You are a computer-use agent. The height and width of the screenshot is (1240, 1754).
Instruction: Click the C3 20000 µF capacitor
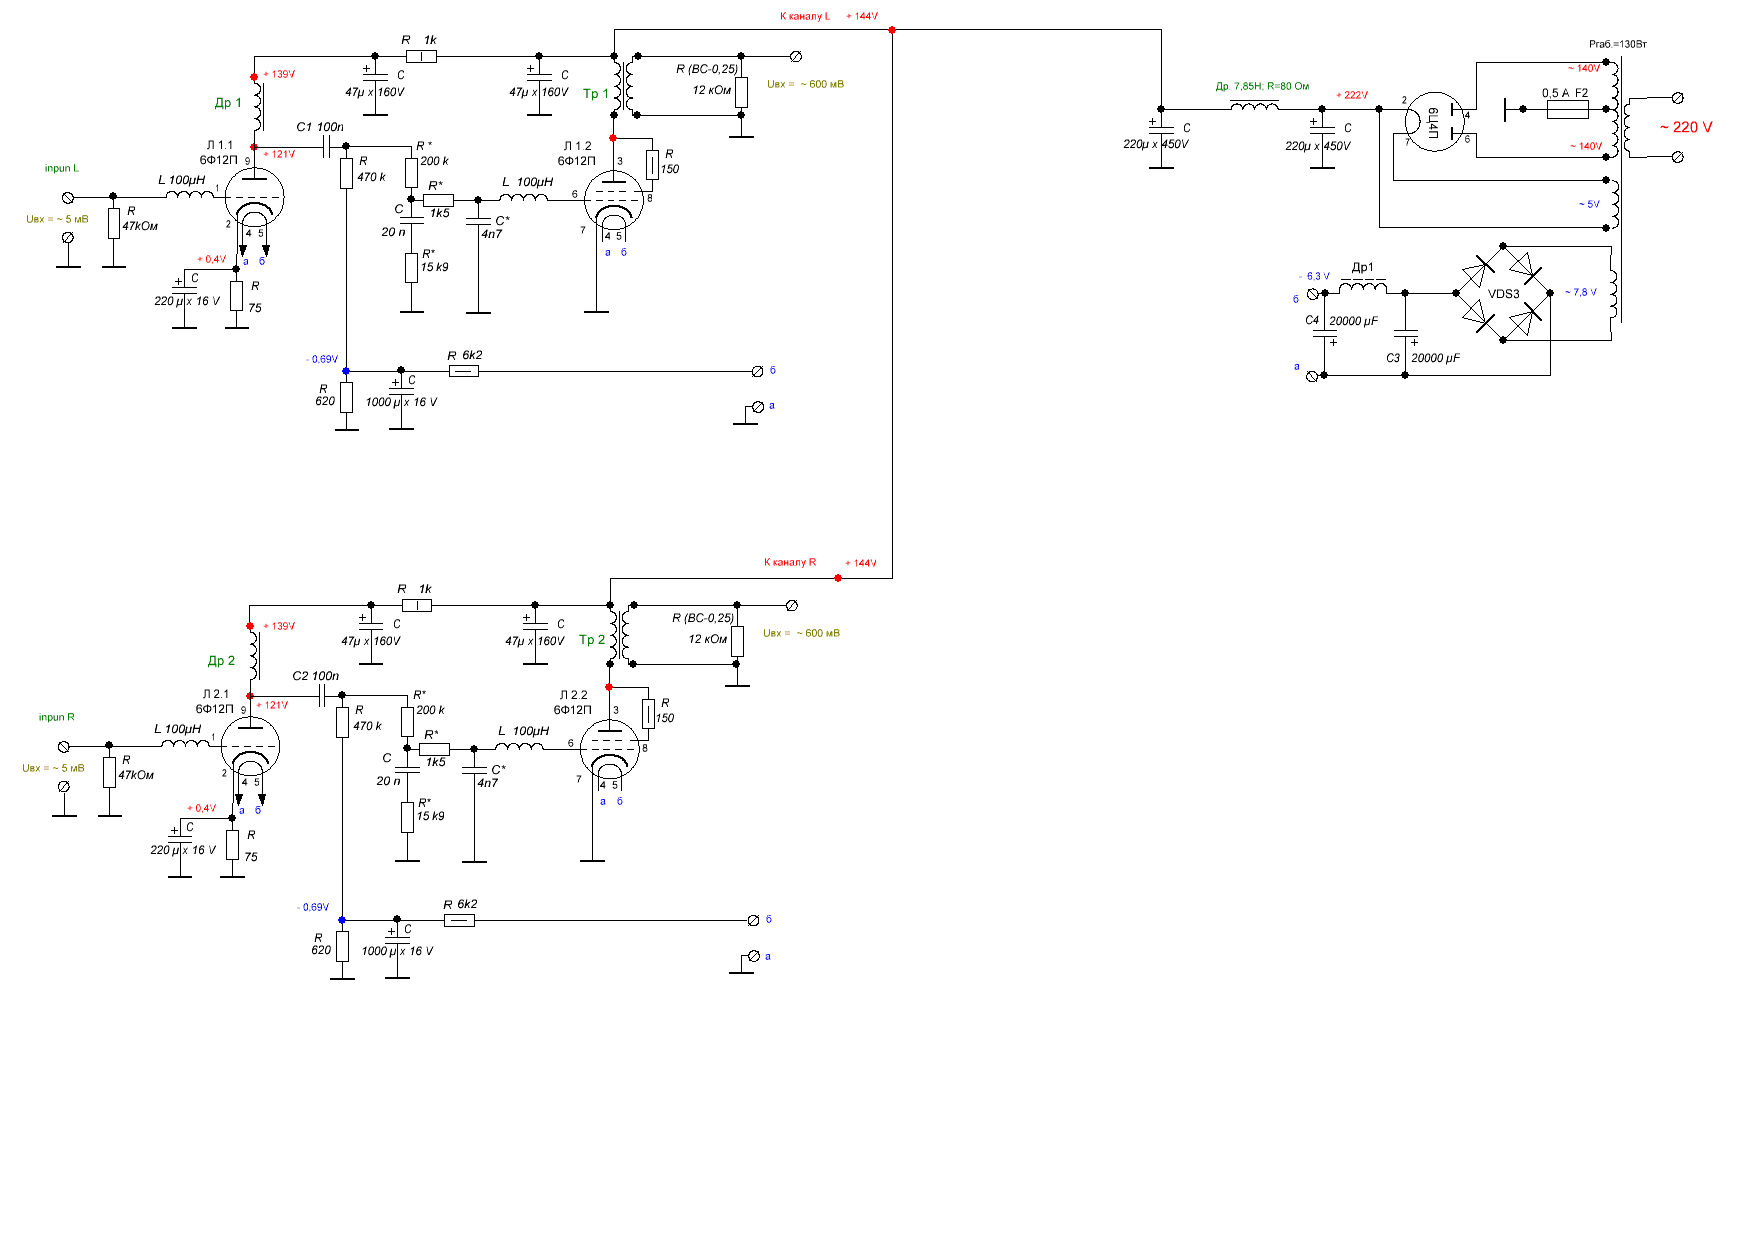[x=1405, y=337]
